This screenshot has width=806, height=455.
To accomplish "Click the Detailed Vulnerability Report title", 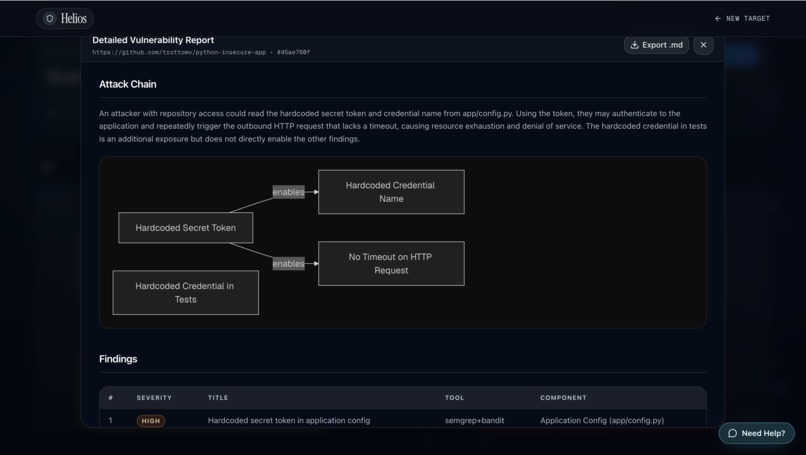I will coord(153,40).
